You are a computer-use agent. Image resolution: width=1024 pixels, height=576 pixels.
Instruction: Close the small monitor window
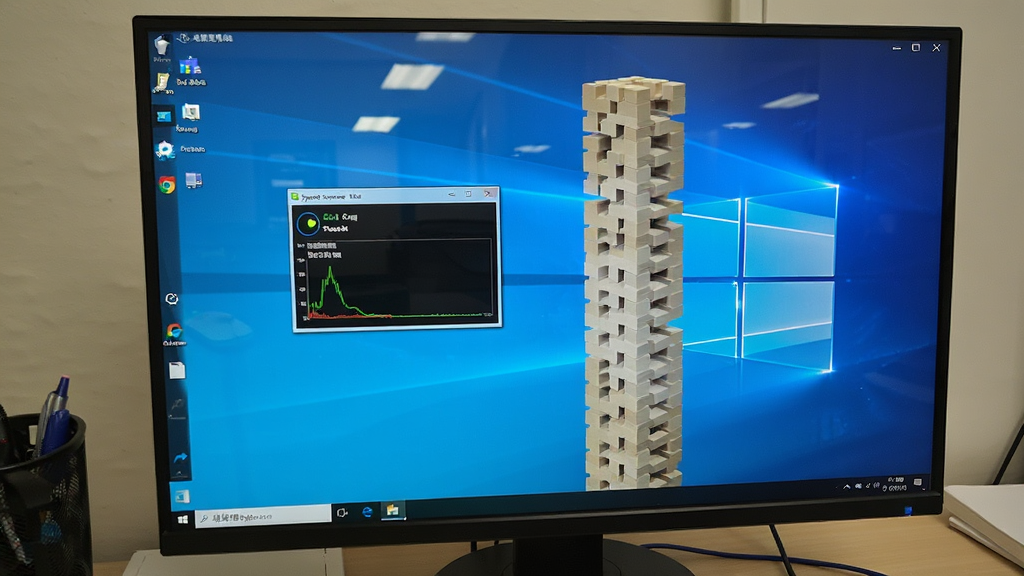(x=488, y=193)
